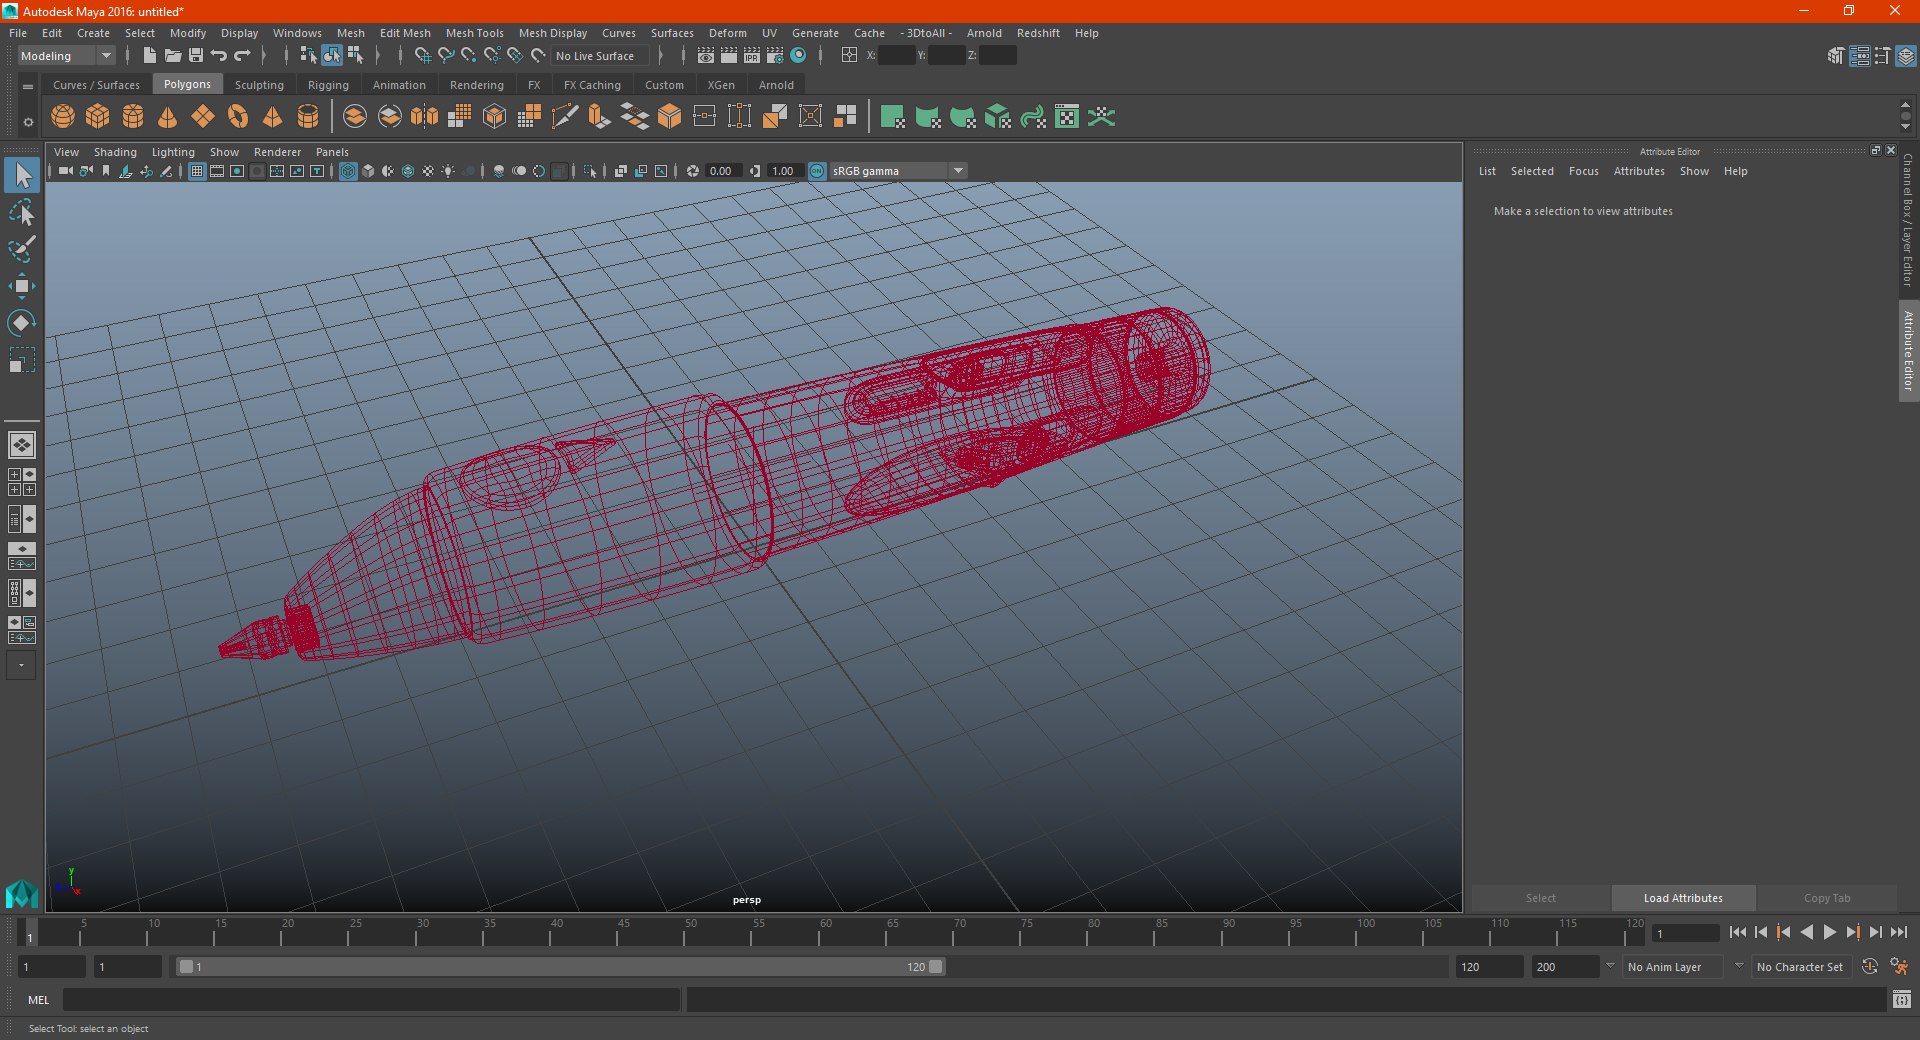
Task: Open animation preferences running-figure icon
Action: pyautogui.click(x=1899, y=967)
